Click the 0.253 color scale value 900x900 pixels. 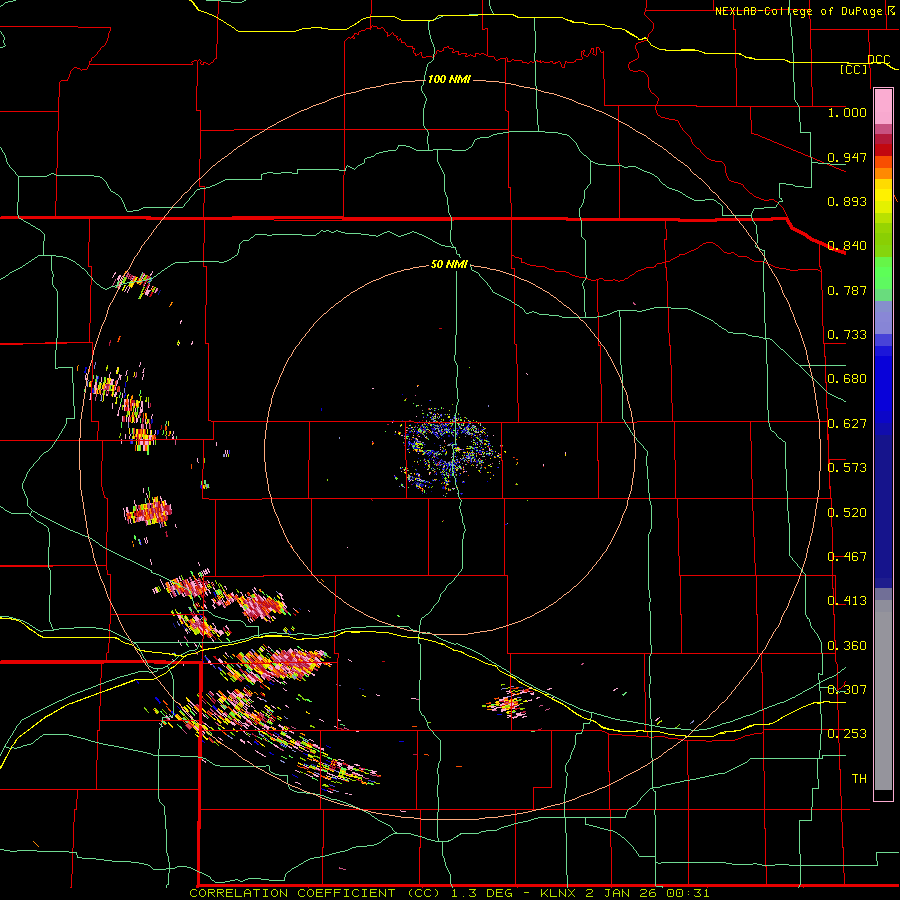coord(847,734)
